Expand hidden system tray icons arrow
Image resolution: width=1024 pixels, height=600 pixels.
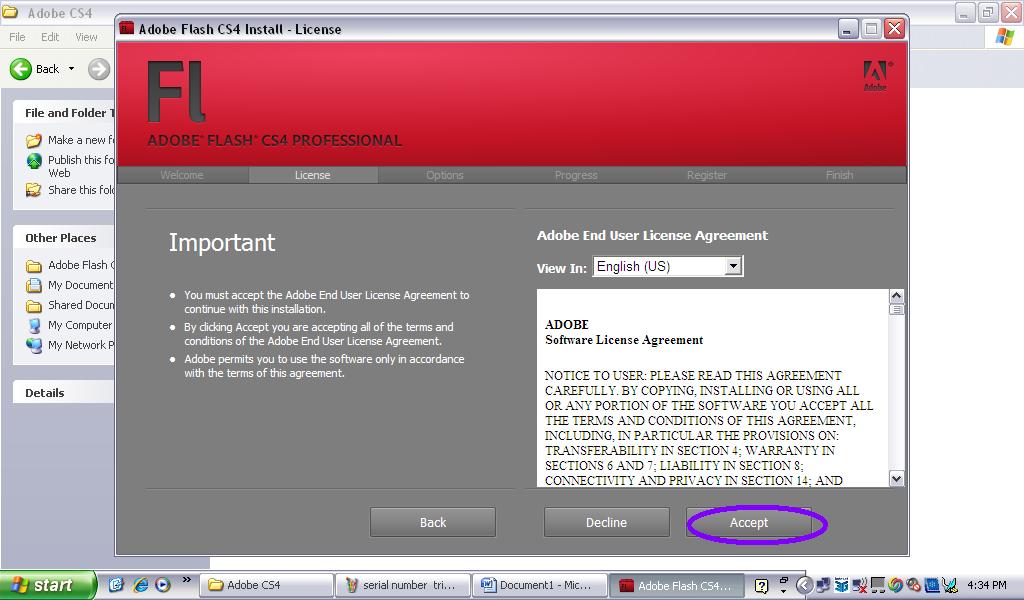(x=805, y=586)
